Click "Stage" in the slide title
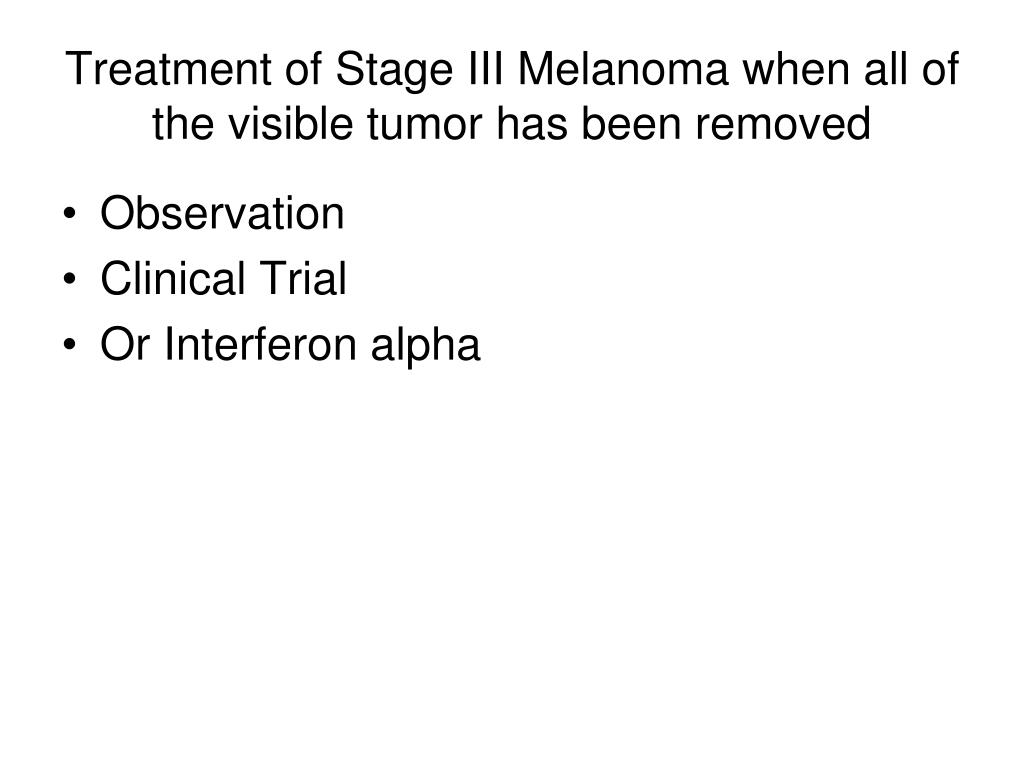1024x768 pixels. pyautogui.click(x=394, y=71)
